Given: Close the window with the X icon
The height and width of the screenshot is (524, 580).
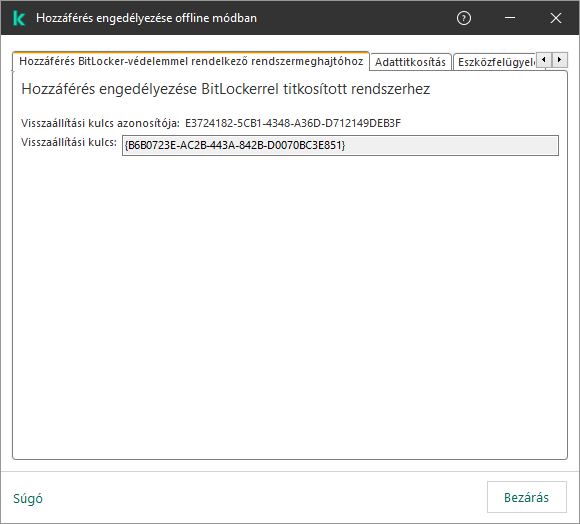Looking at the screenshot, I should click(556, 18).
